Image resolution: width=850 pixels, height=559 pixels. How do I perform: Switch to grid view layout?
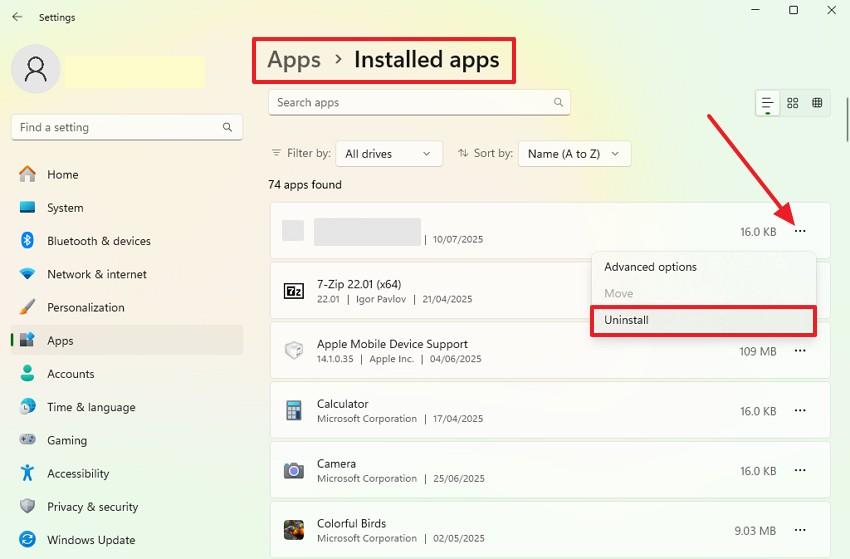coord(793,103)
